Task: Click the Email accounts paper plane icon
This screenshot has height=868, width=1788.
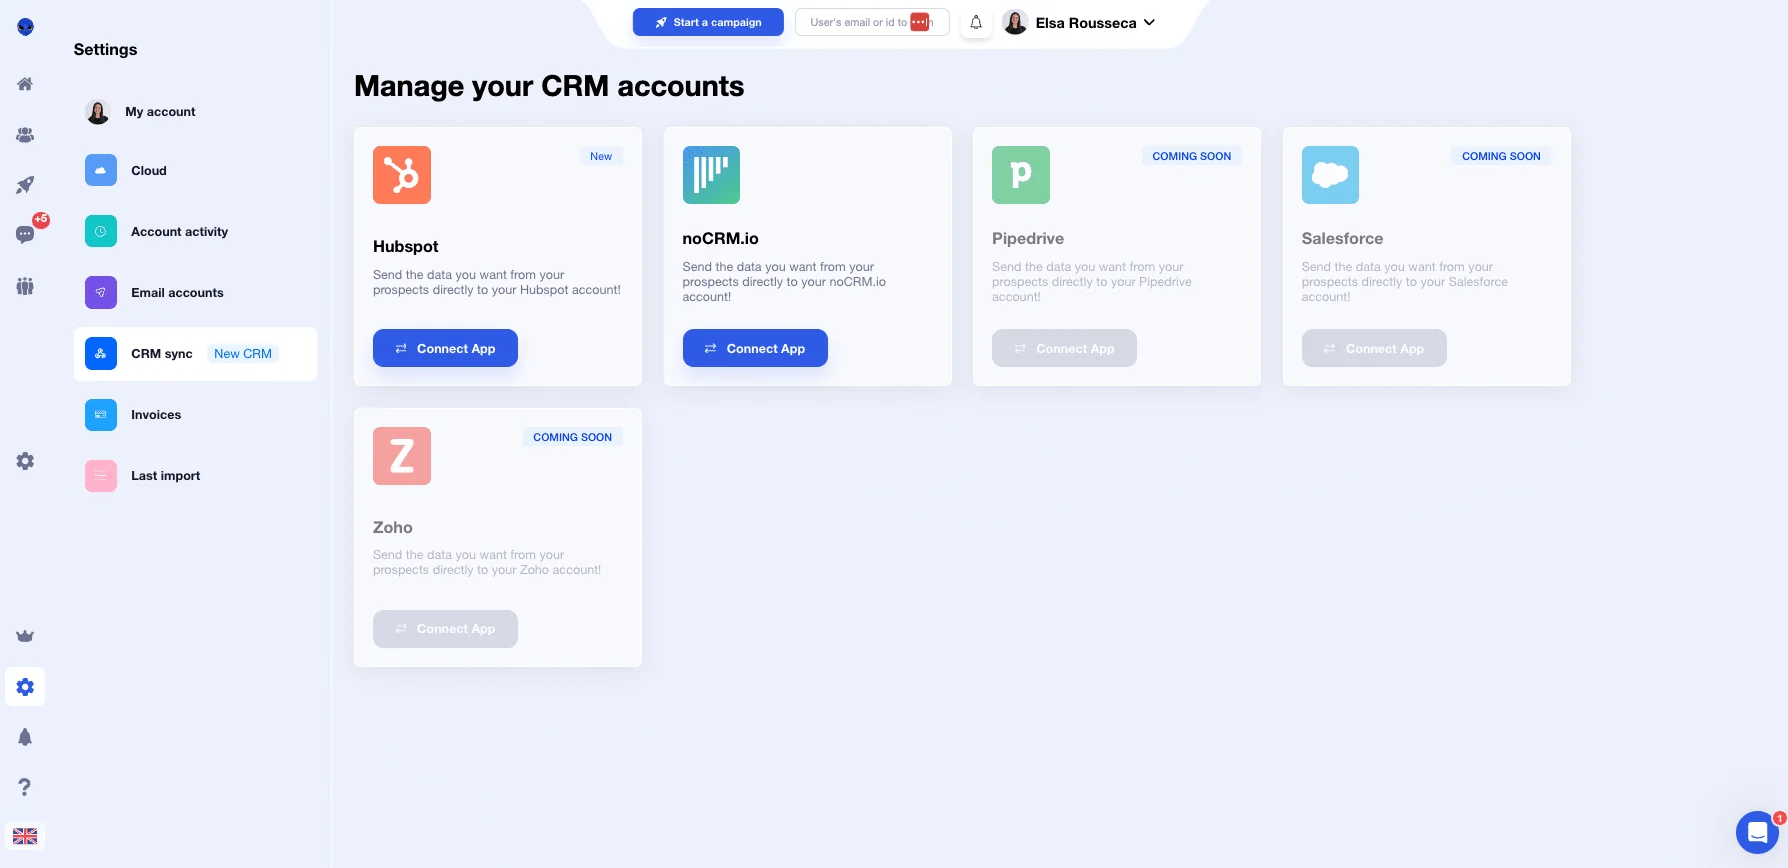Action: pyautogui.click(x=101, y=292)
